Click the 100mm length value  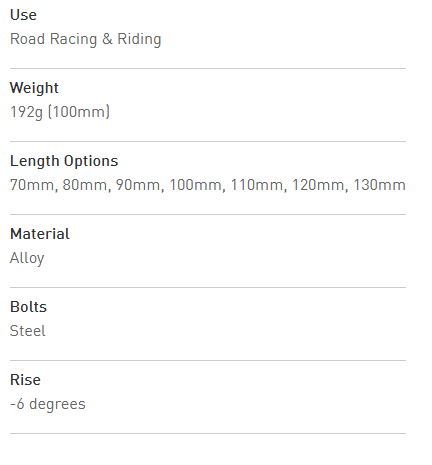(x=196, y=185)
